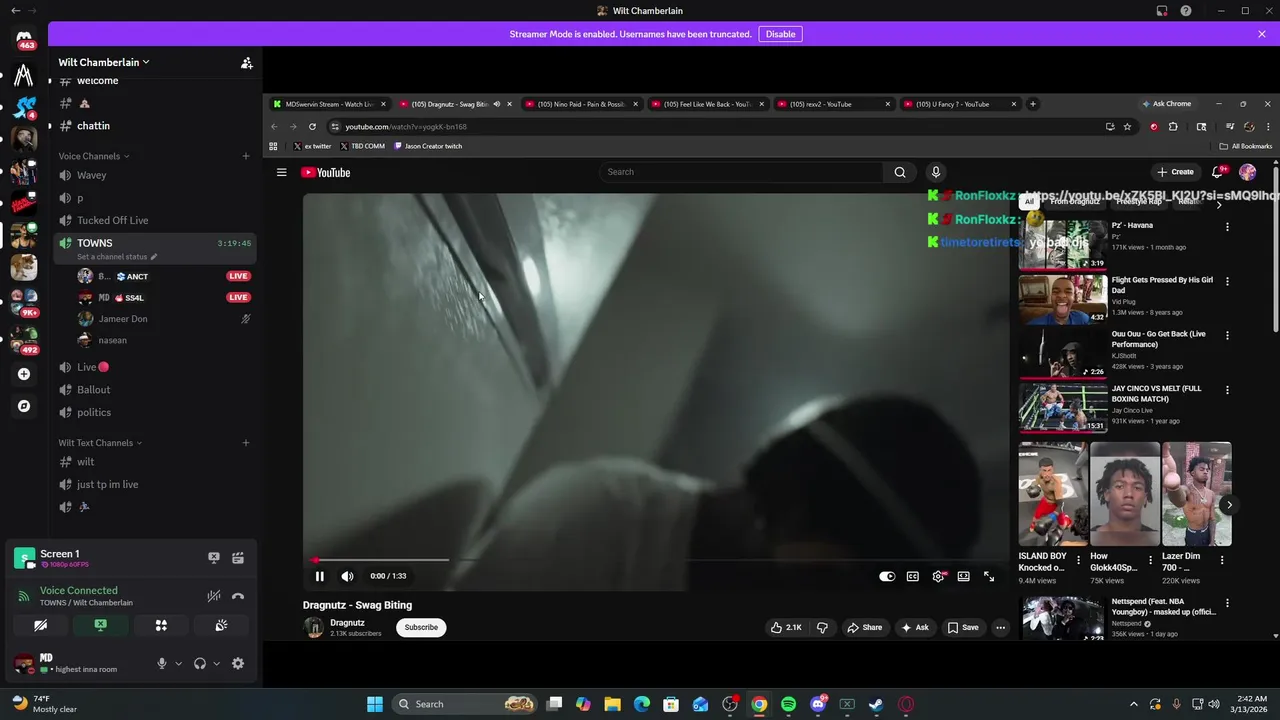Image resolution: width=1280 pixels, height=720 pixels.
Task: Click the Ask button under the video
Action: [x=915, y=627]
